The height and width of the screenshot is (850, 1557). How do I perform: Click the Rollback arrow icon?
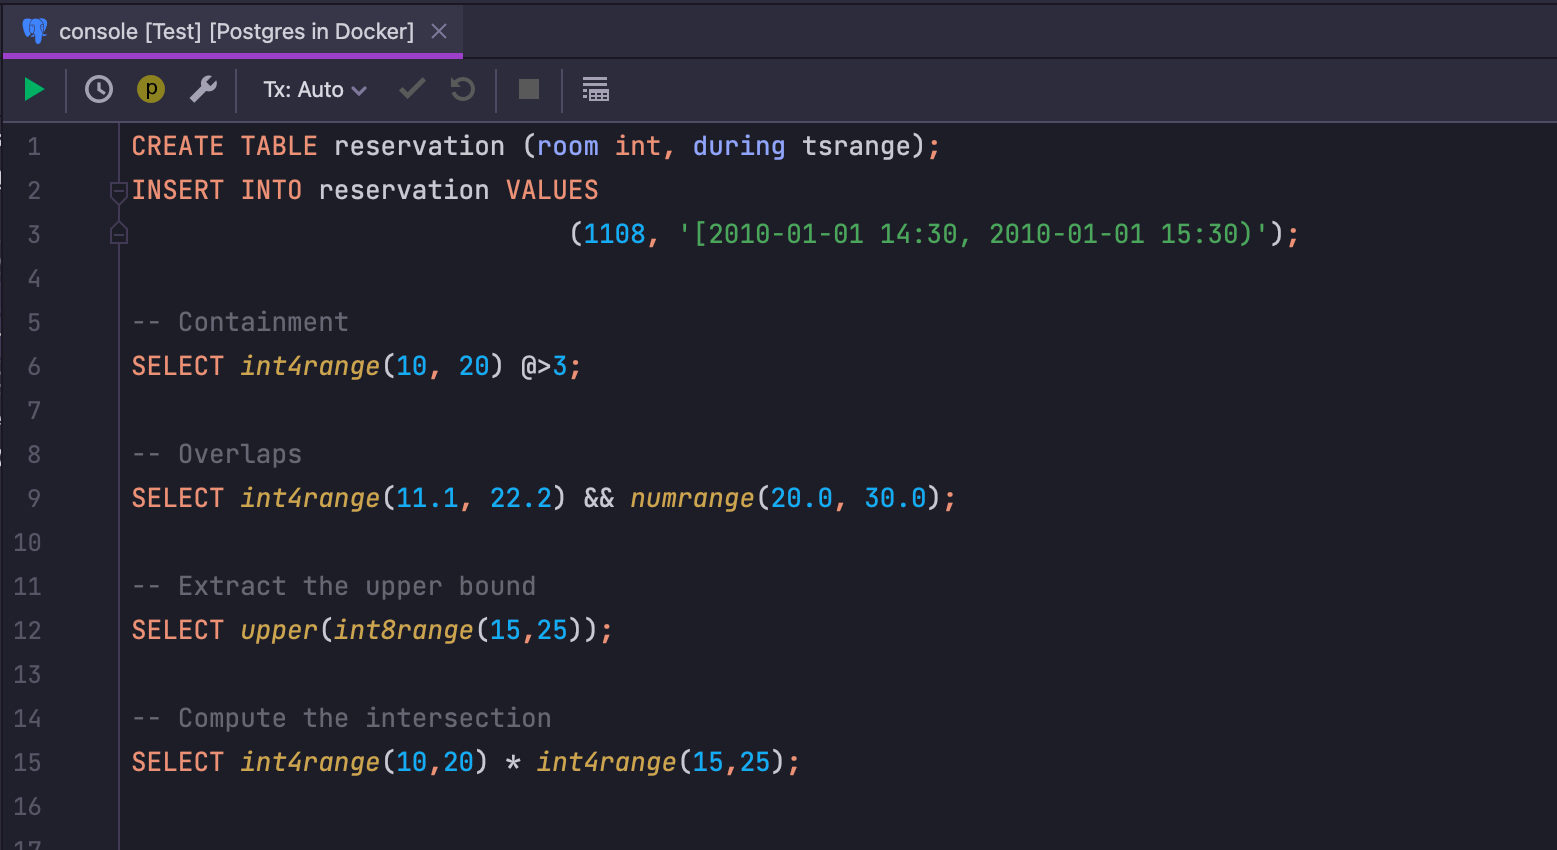click(462, 90)
